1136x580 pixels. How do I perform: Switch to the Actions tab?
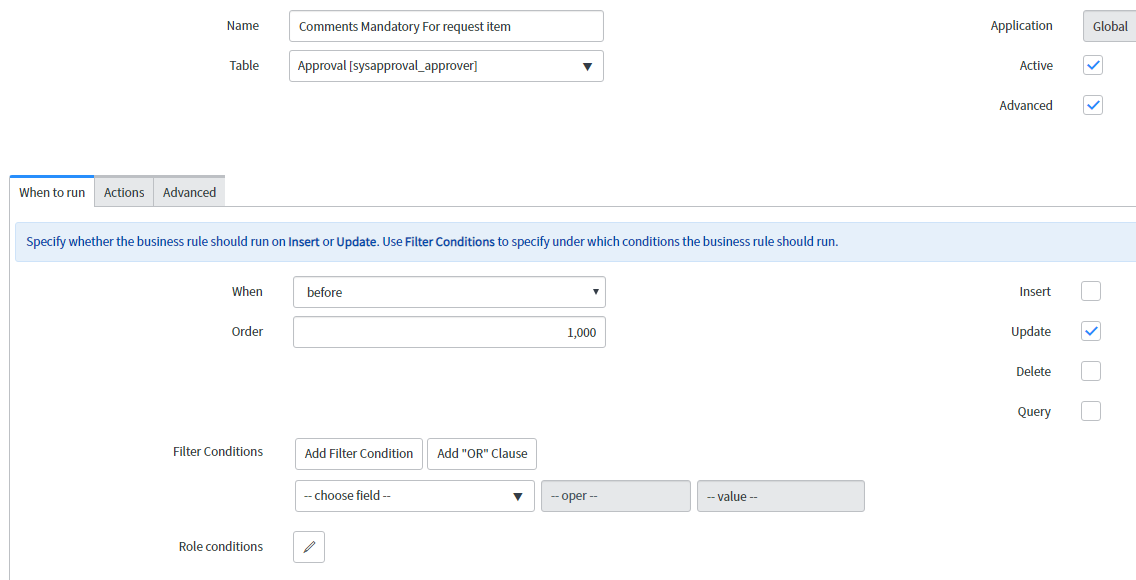(124, 192)
